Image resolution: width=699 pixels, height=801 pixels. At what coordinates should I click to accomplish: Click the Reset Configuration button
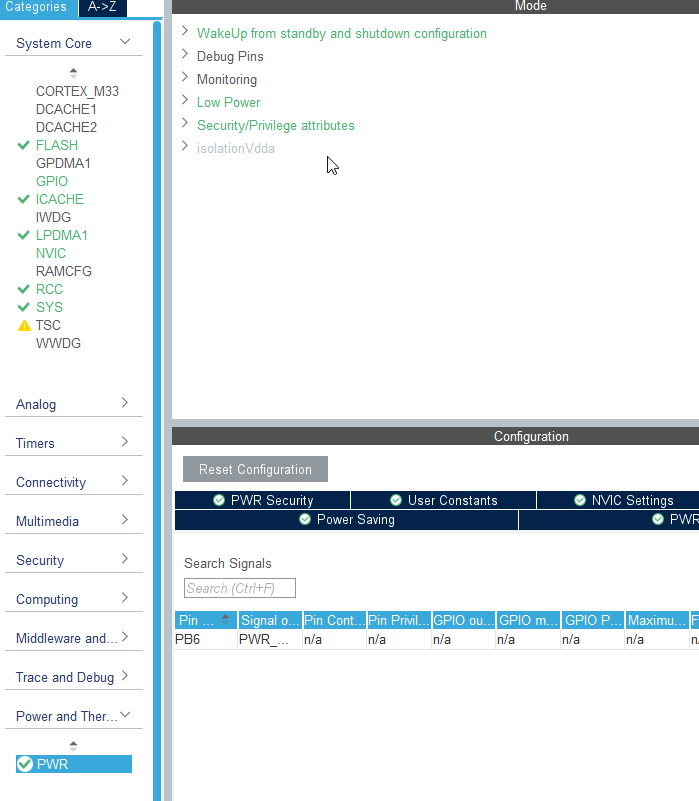255,469
